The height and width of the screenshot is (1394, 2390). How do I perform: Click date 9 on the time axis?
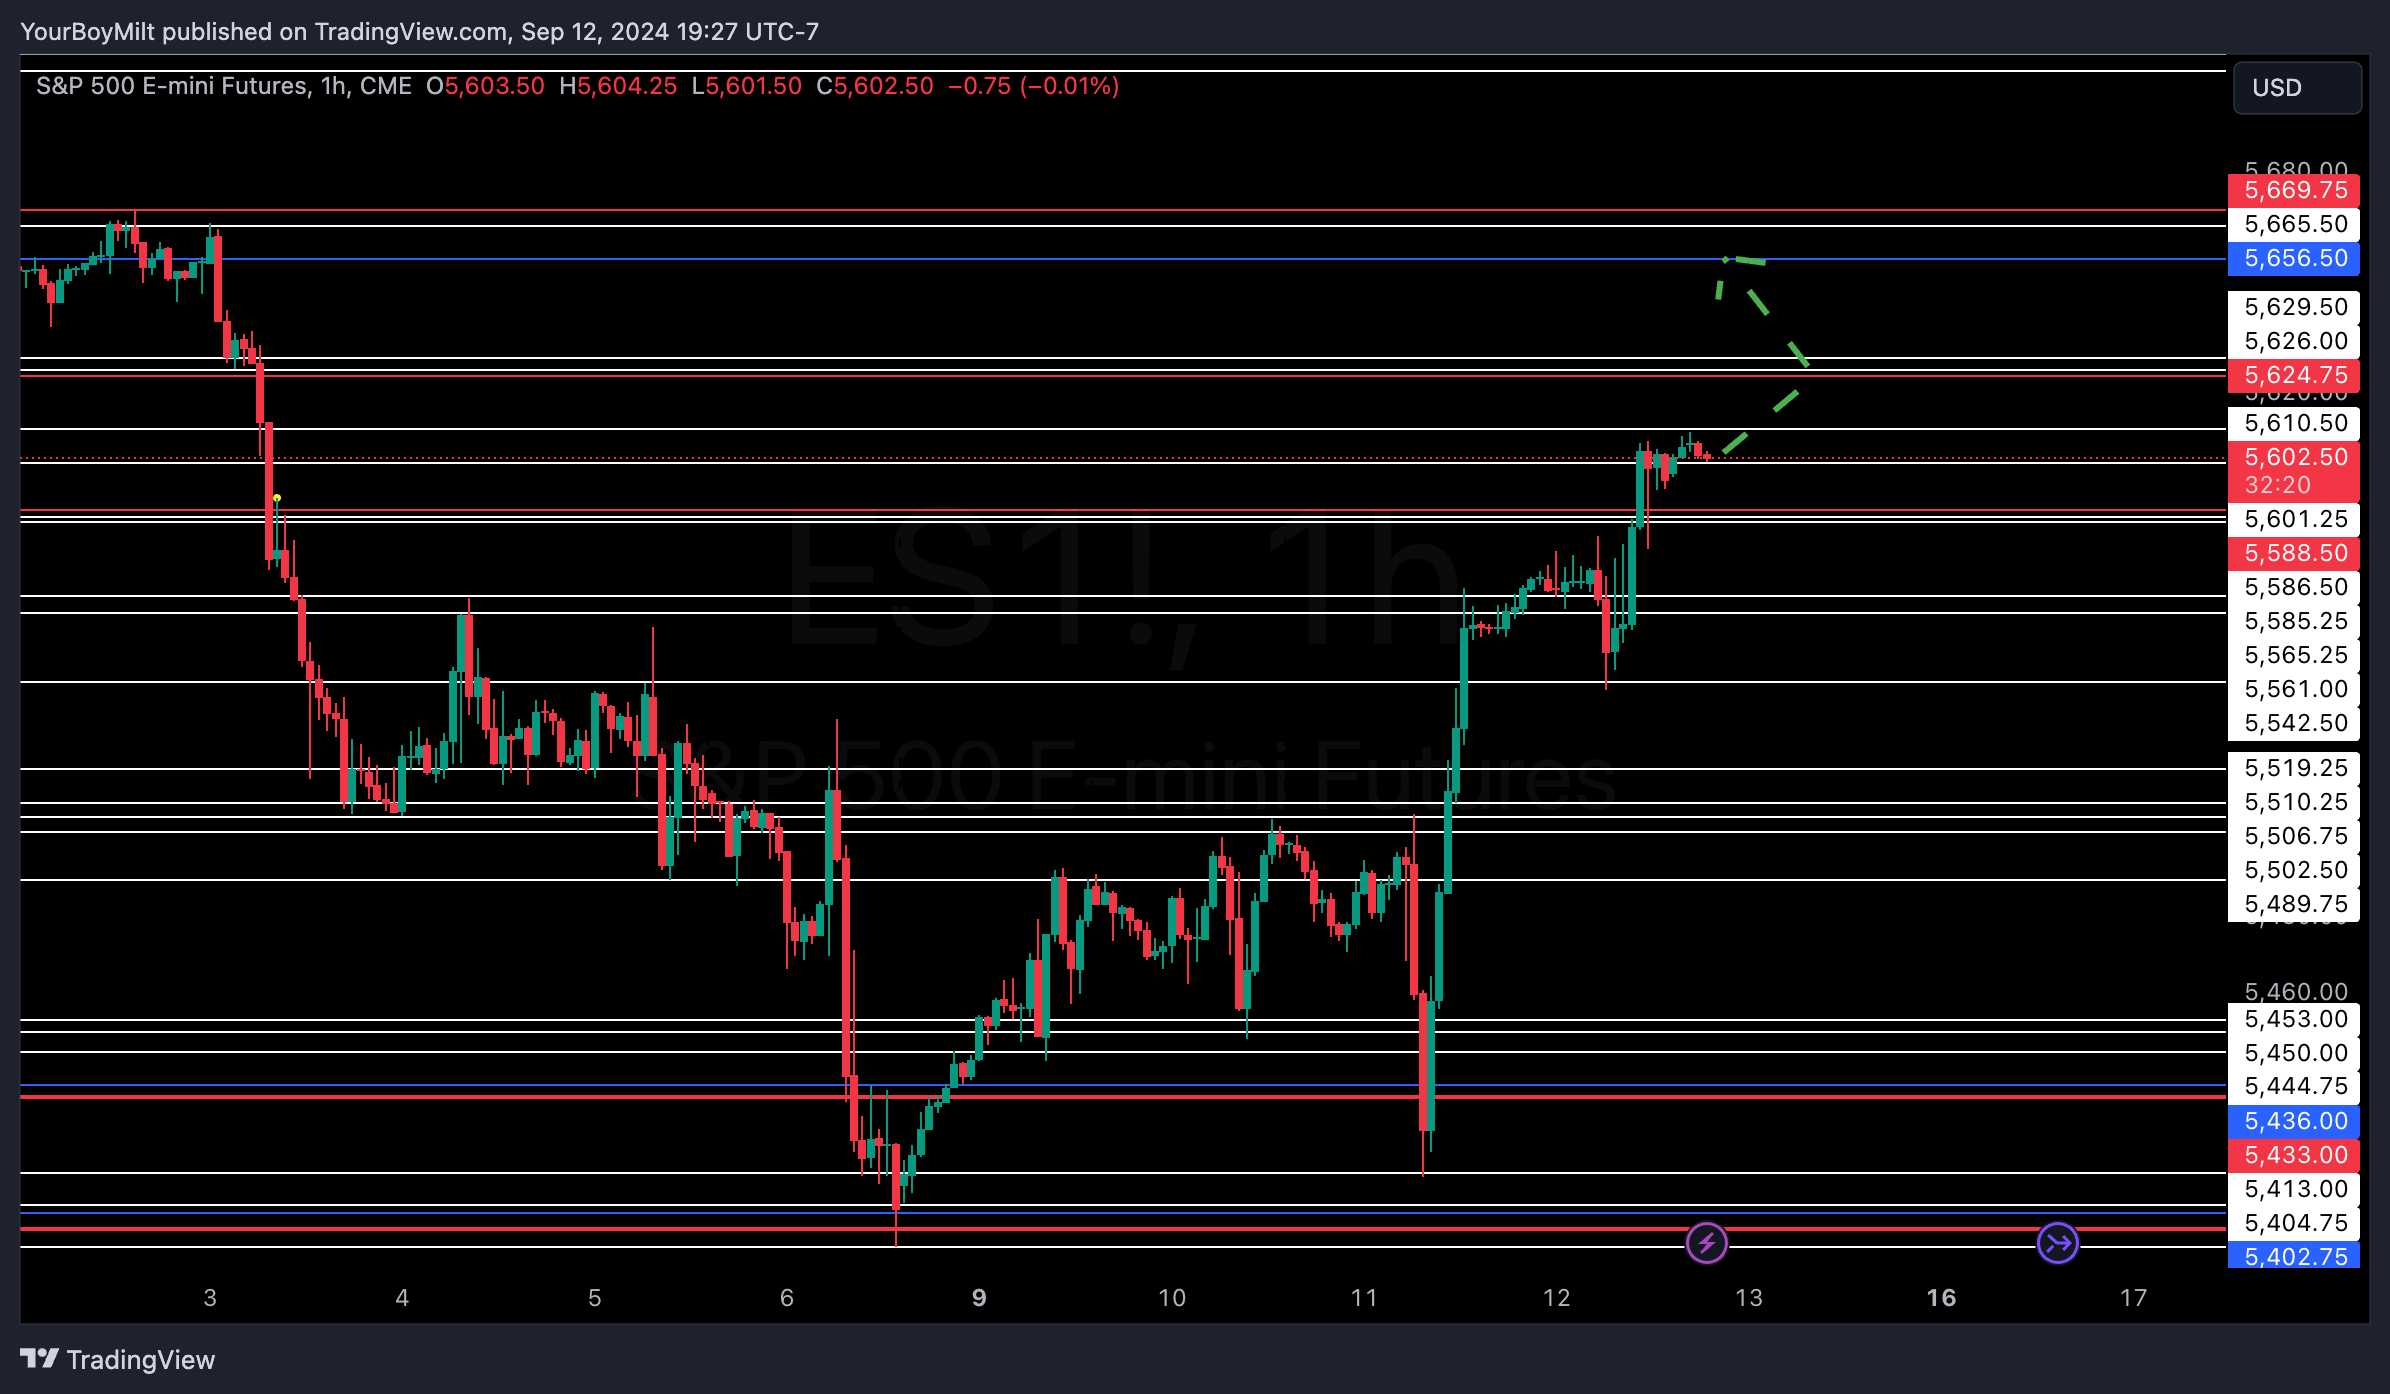[978, 1298]
